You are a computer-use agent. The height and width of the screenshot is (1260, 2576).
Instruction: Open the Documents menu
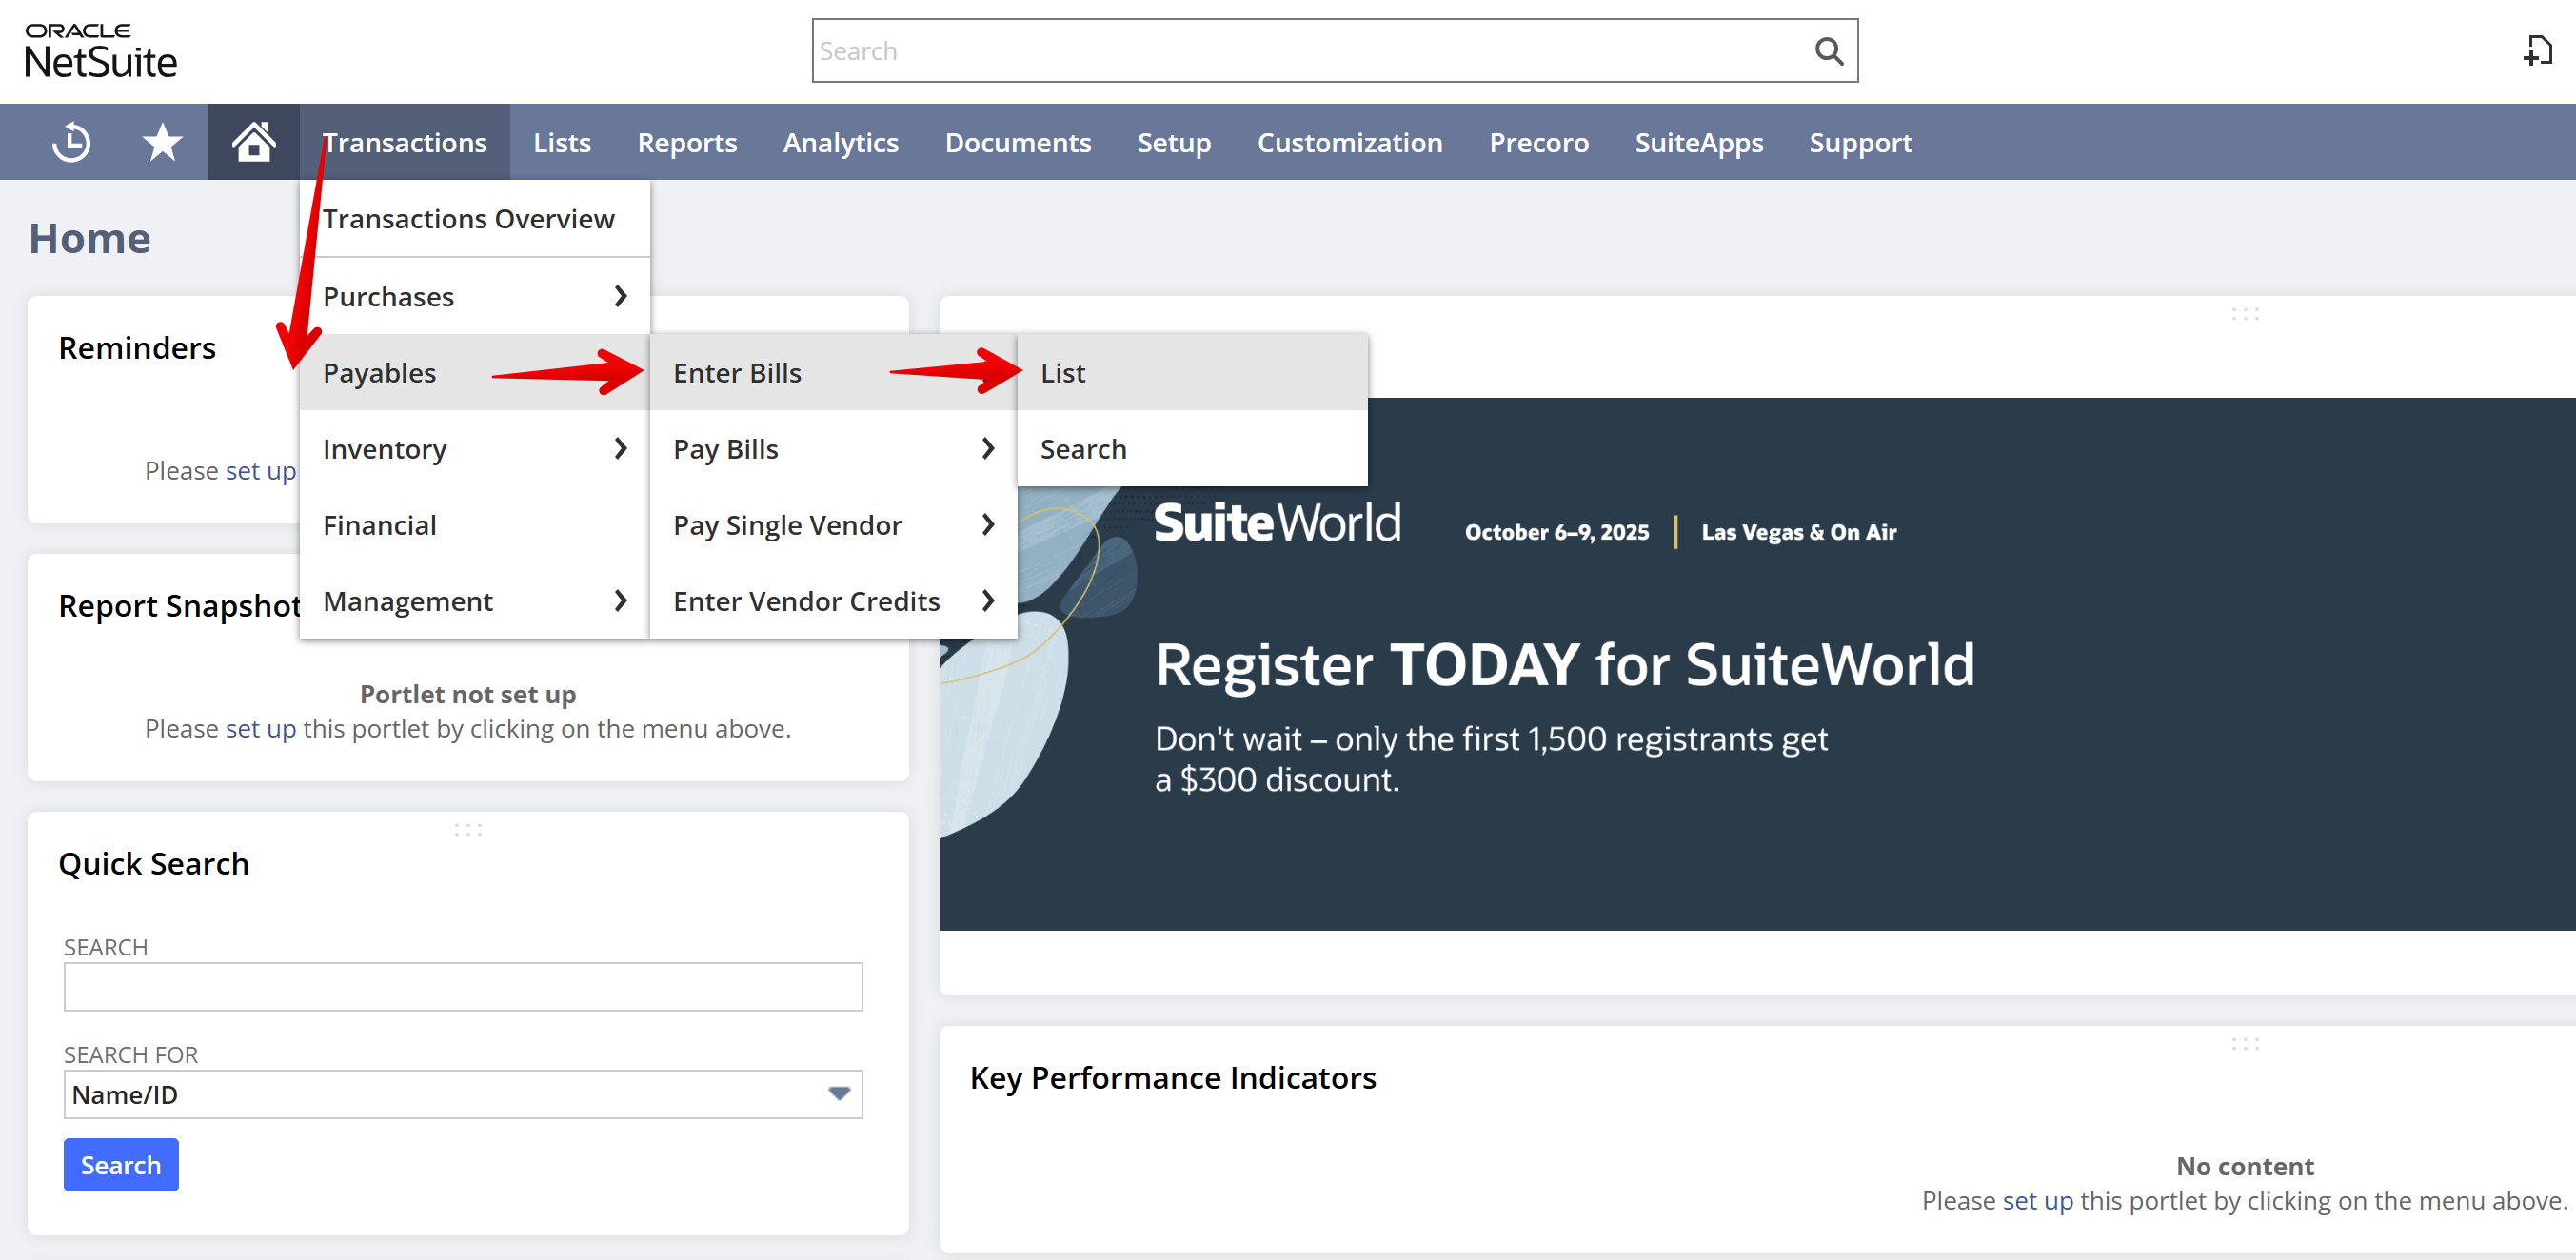pos(1018,142)
